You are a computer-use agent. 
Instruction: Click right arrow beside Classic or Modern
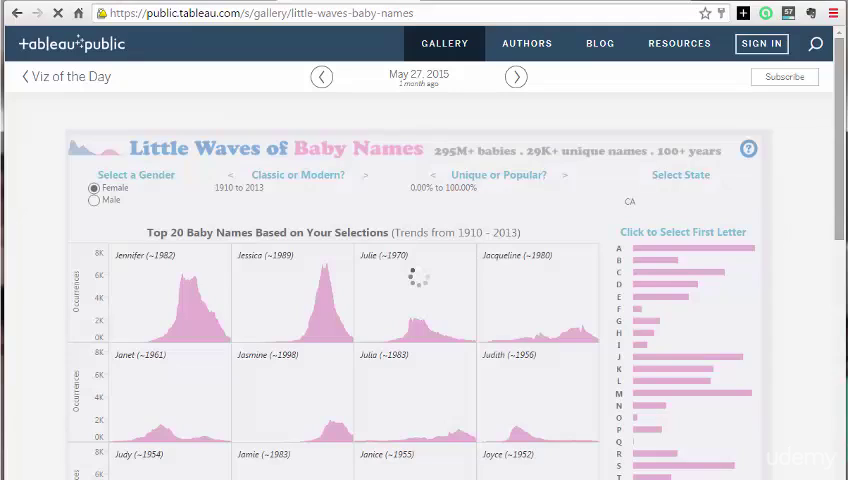[366, 175]
